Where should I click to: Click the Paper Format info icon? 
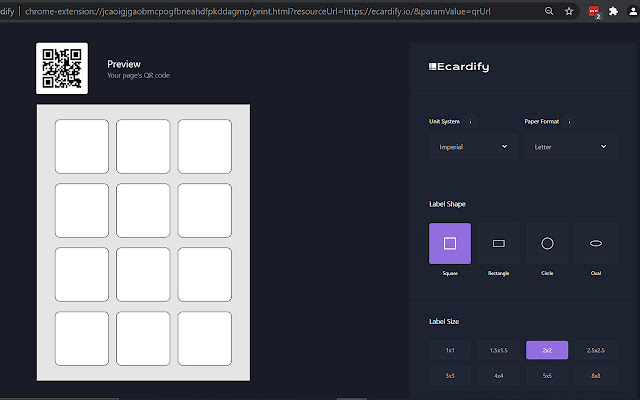point(569,122)
